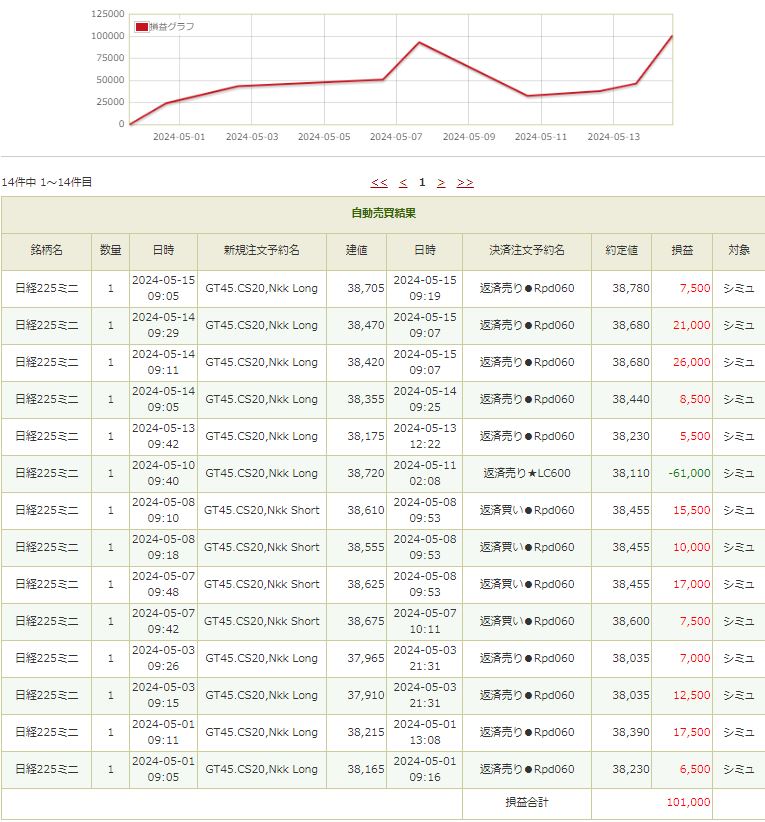Click the 損益合計 label
The width and height of the screenshot is (765, 822).
pos(527,802)
